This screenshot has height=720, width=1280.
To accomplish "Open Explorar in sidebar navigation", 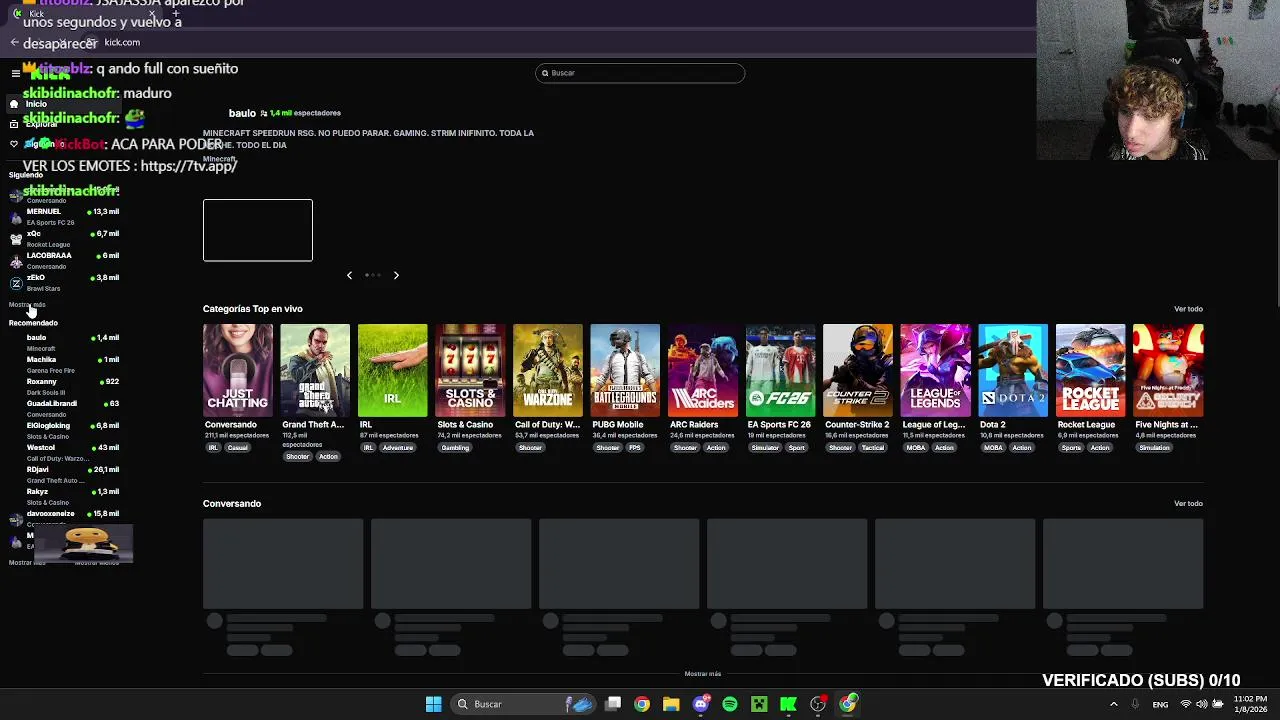I will pyautogui.click(x=41, y=124).
